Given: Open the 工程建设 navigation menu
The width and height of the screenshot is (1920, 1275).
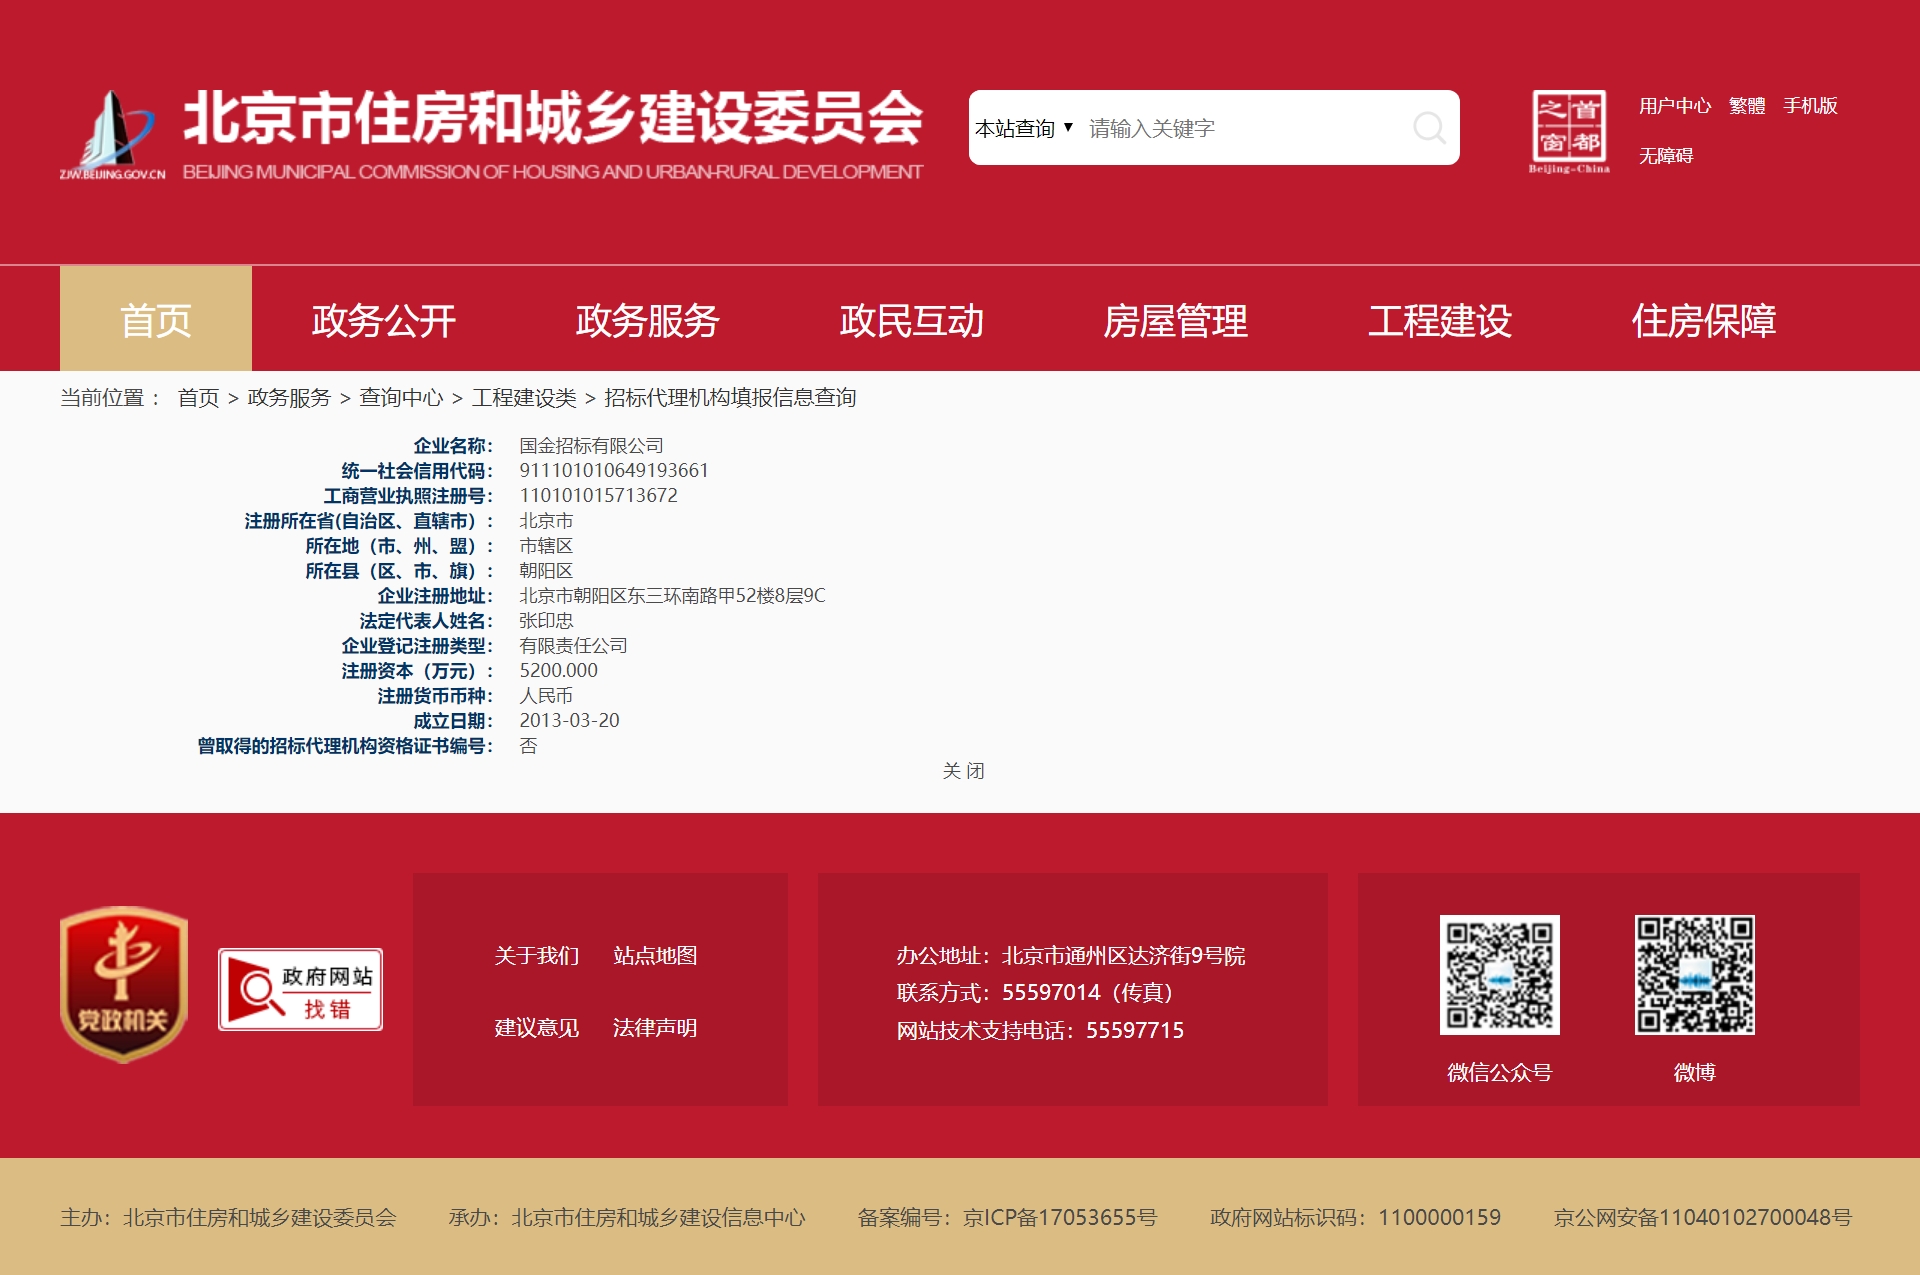Looking at the screenshot, I should [1439, 321].
